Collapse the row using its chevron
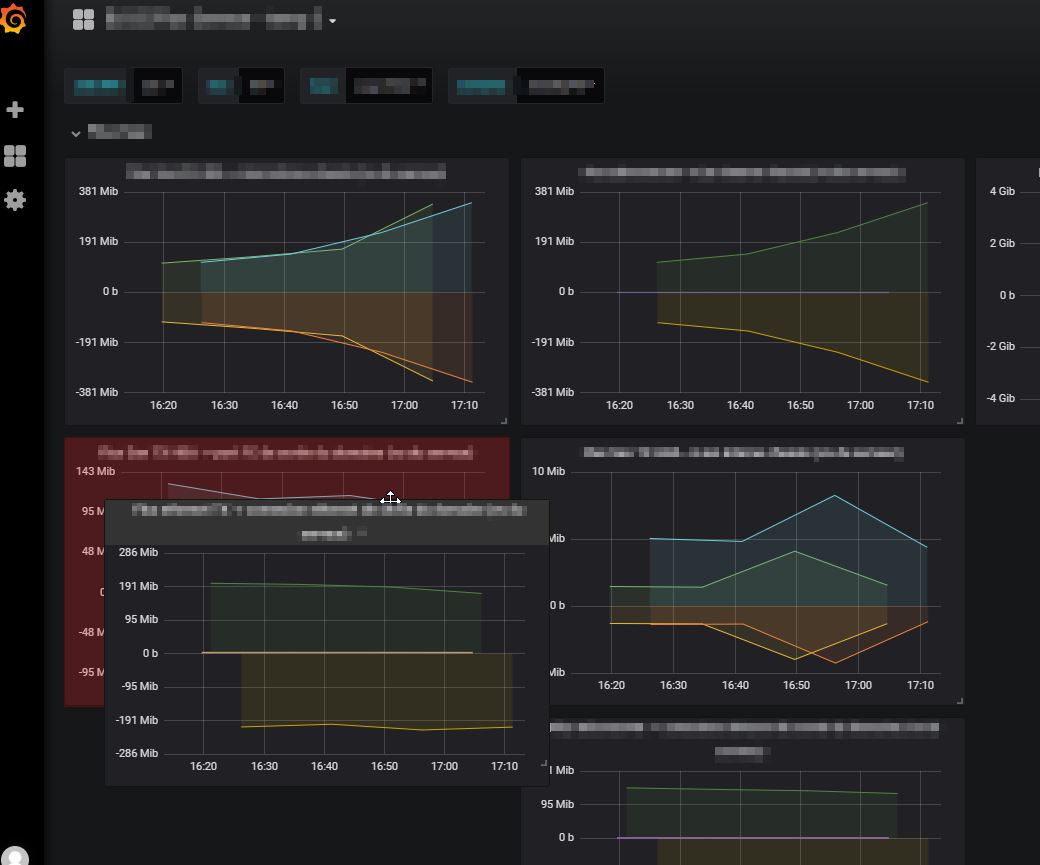This screenshot has width=1040, height=865. (x=76, y=132)
